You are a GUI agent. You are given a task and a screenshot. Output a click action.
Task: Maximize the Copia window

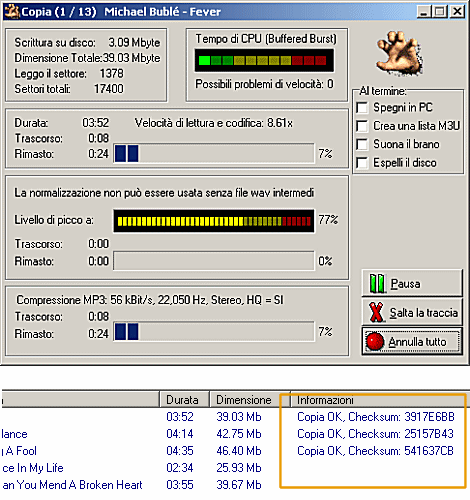tap(440, 12)
